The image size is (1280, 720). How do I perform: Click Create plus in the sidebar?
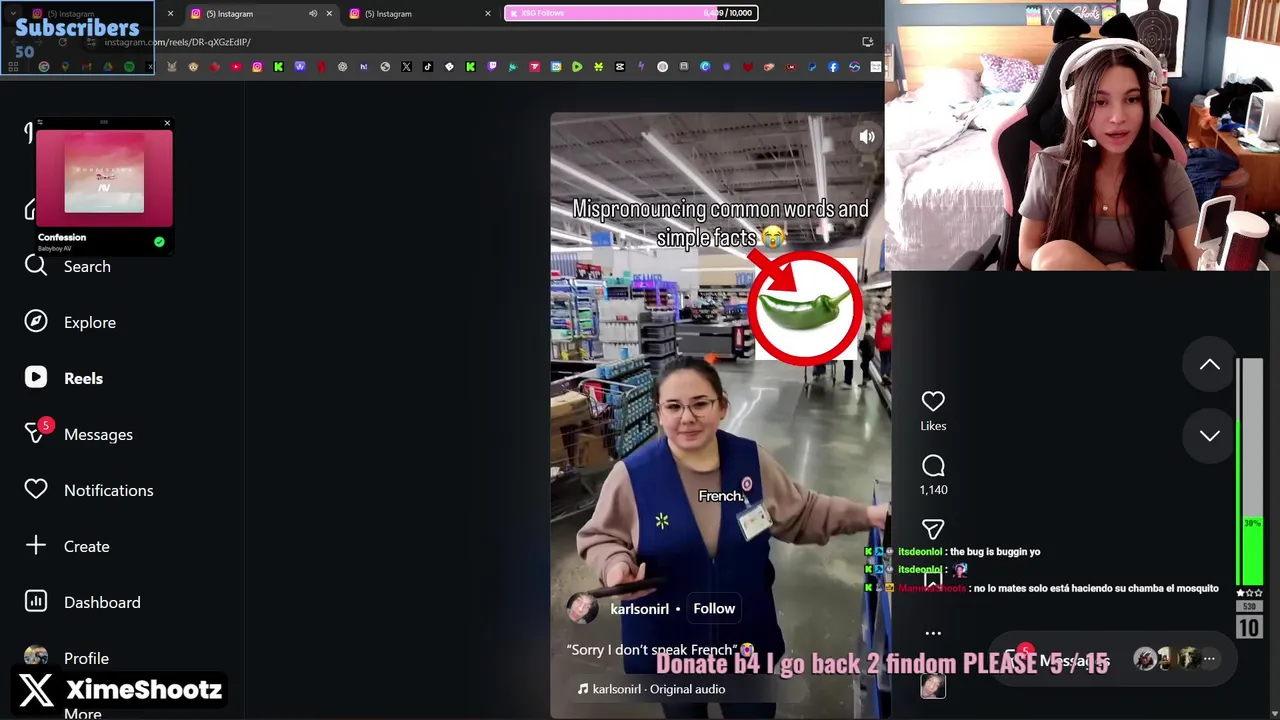(x=67, y=546)
